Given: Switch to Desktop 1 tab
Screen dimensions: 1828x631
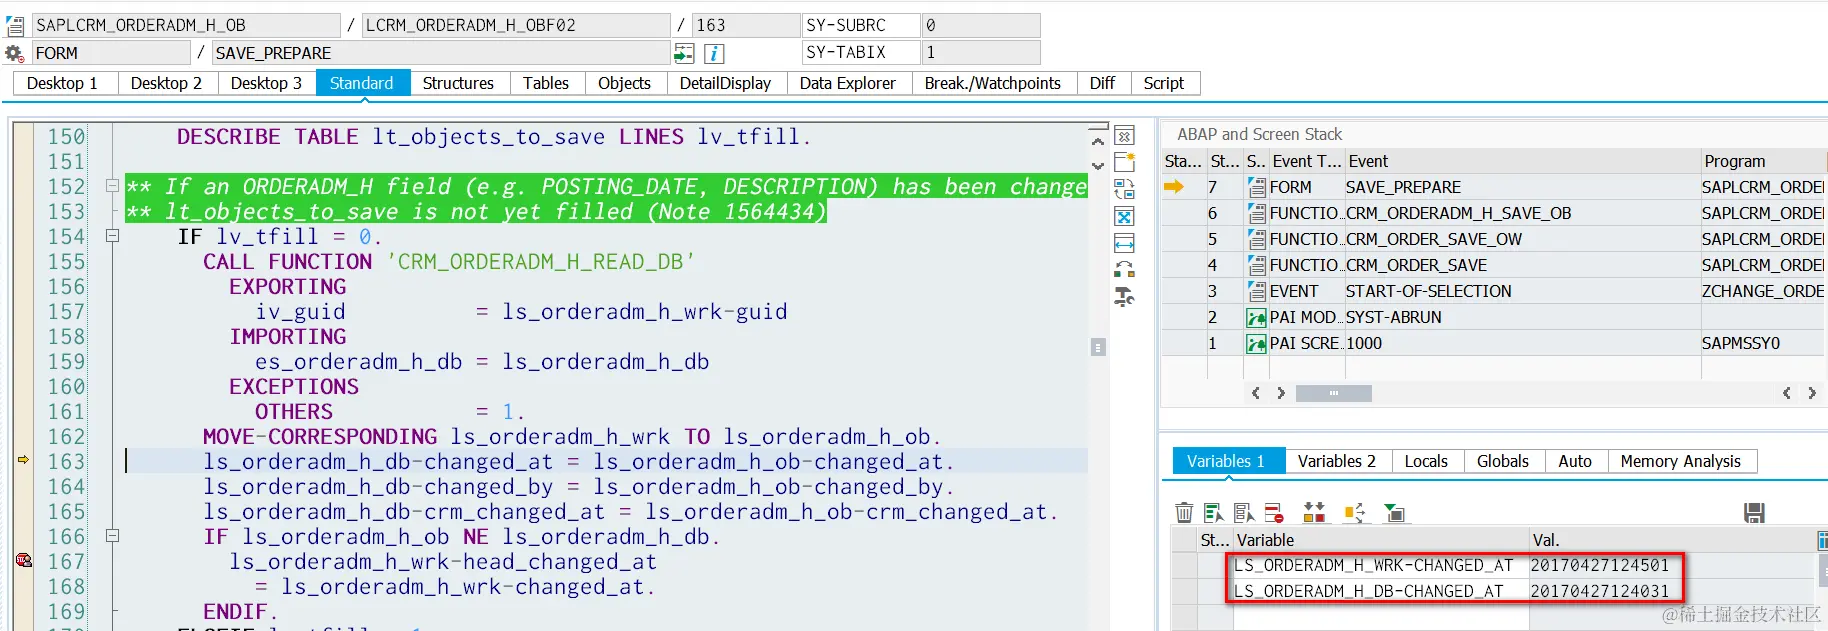Looking at the screenshot, I should (x=62, y=83).
